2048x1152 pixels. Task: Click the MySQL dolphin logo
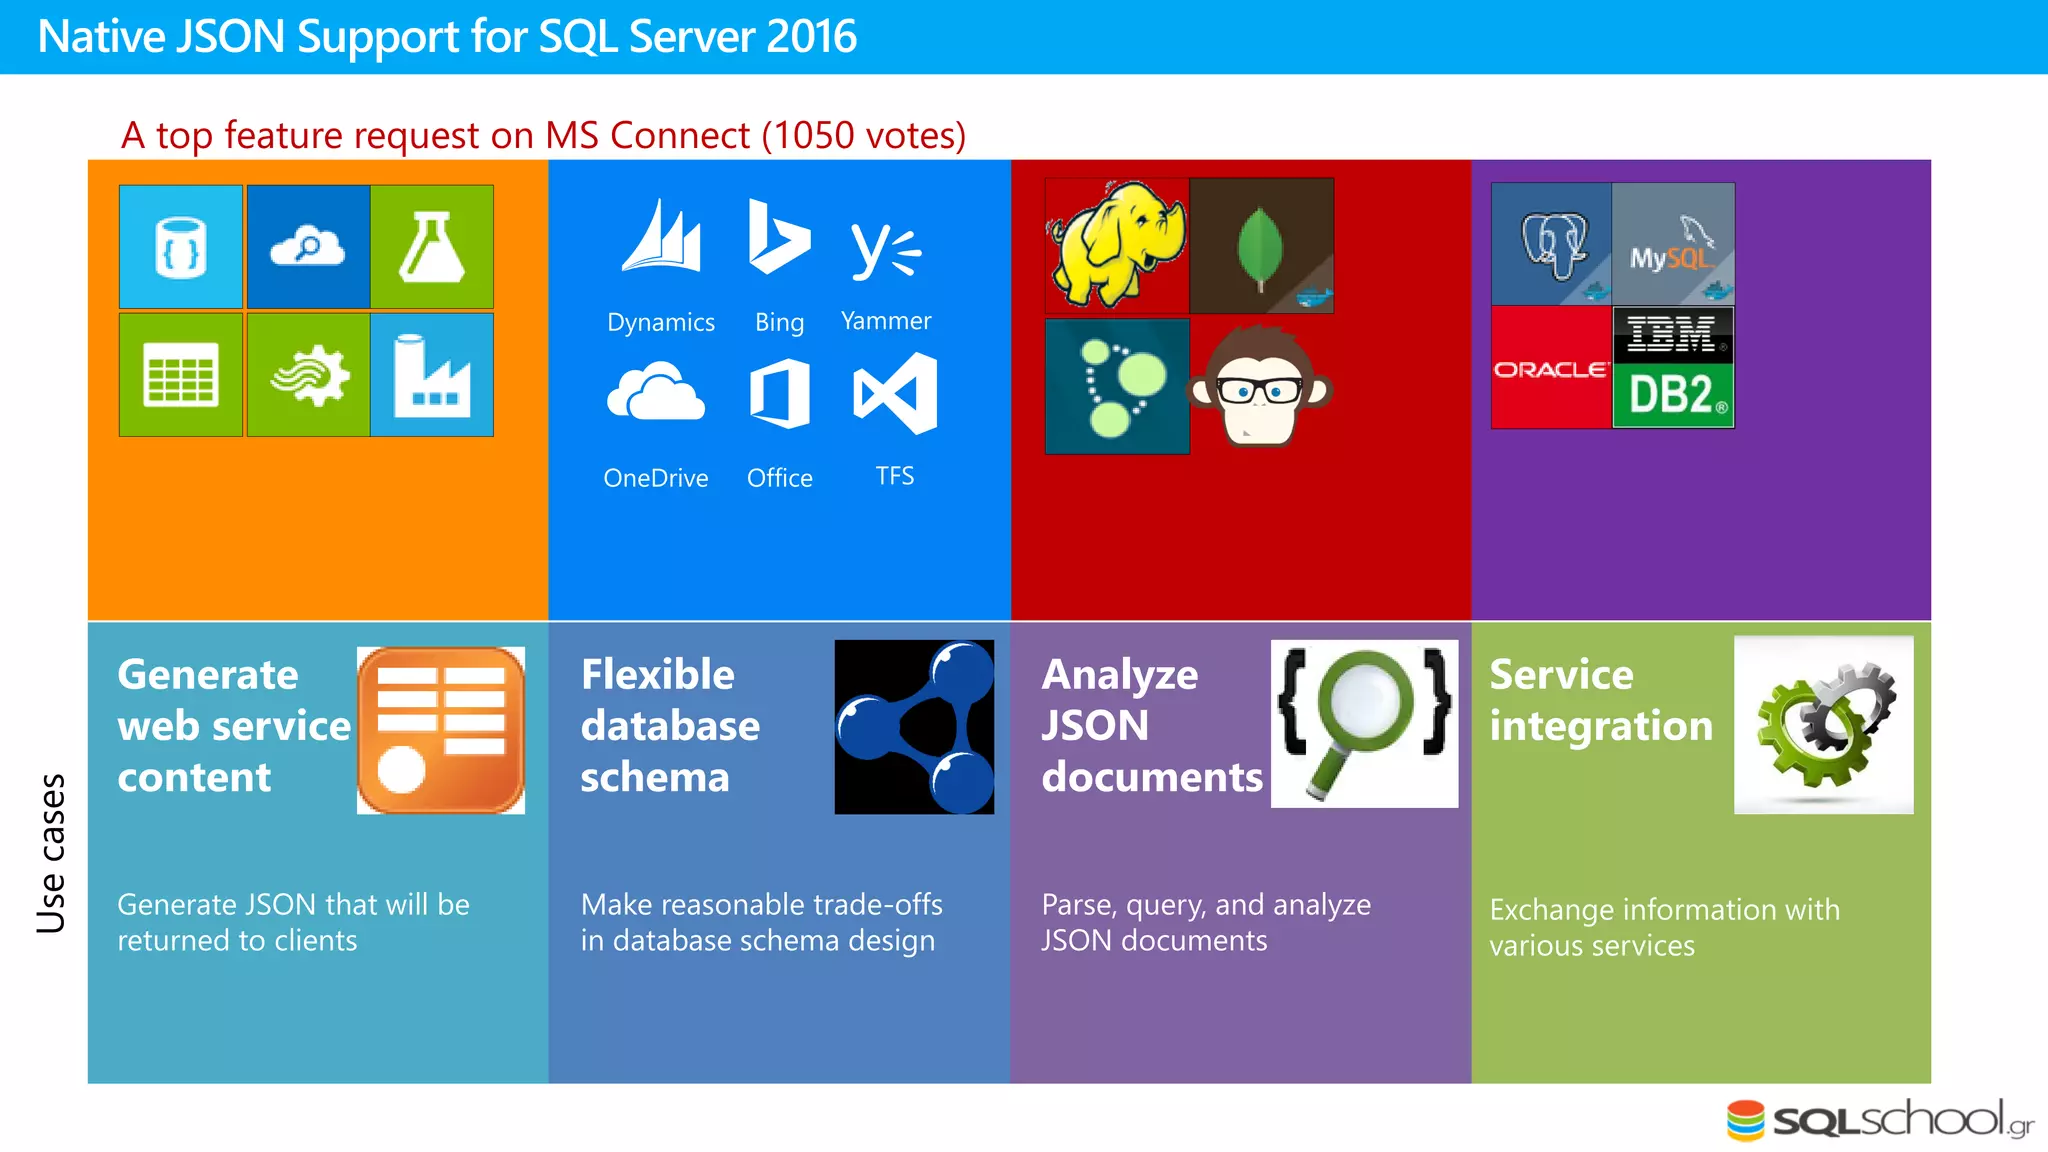click(x=1673, y=244)
